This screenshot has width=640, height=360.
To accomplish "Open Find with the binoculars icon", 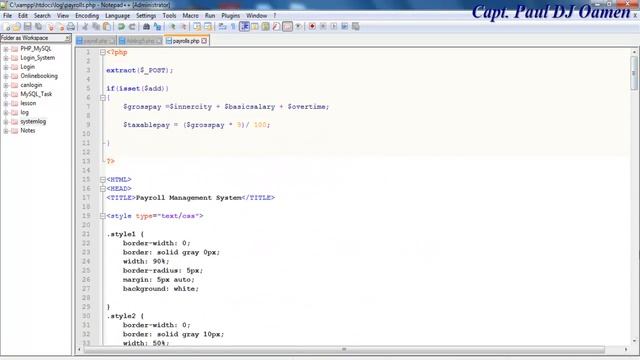I will [x=147, y=27].
